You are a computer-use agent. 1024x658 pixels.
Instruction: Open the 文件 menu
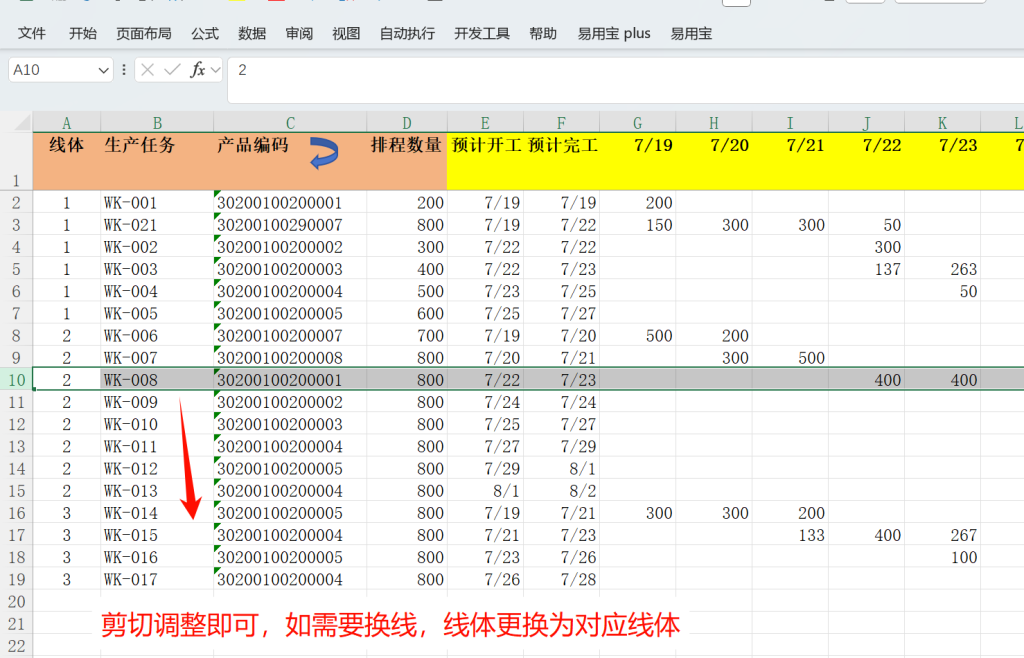(31, 33)
